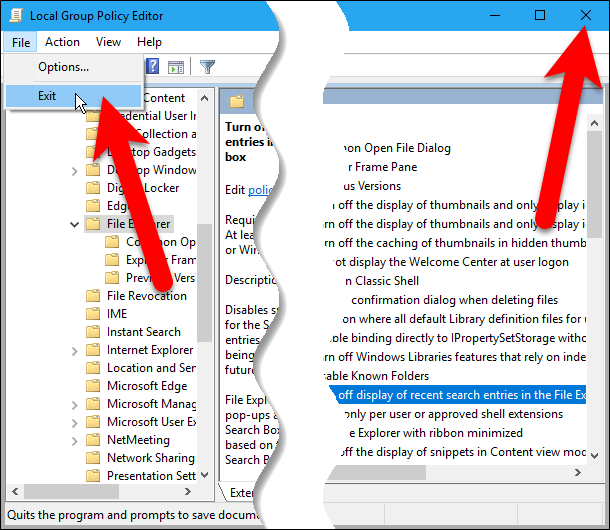Expand the Desktop Window Manager tree node
Screen dimensions: 610x530
74,171
